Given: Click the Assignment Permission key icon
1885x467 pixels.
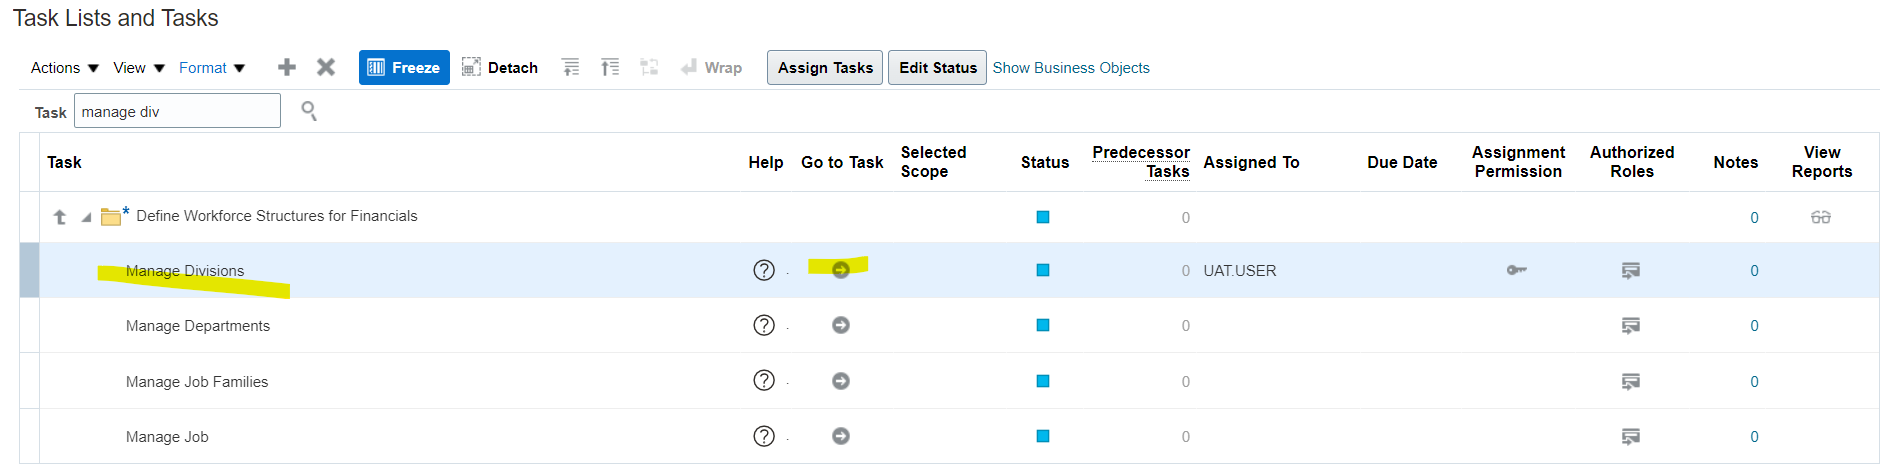Looking at the screenshot, I should [1517, 270].
